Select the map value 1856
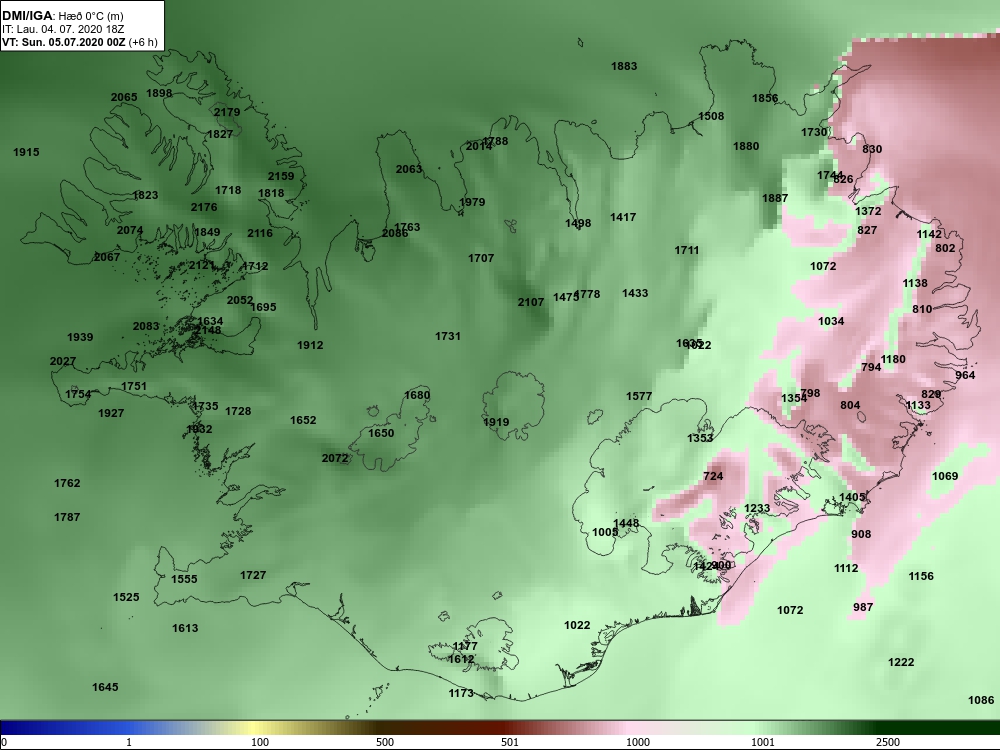The width and height of the screenshot is (1000, 750). click(765, 98)
